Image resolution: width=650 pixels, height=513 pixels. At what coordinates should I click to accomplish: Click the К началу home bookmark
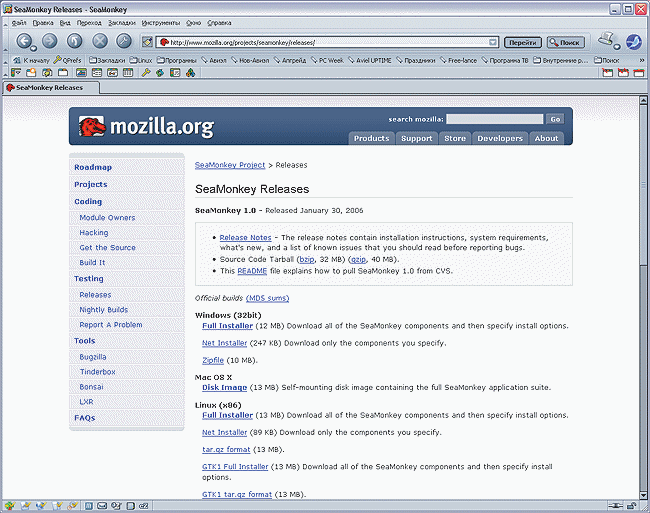[x=32, y=60]
